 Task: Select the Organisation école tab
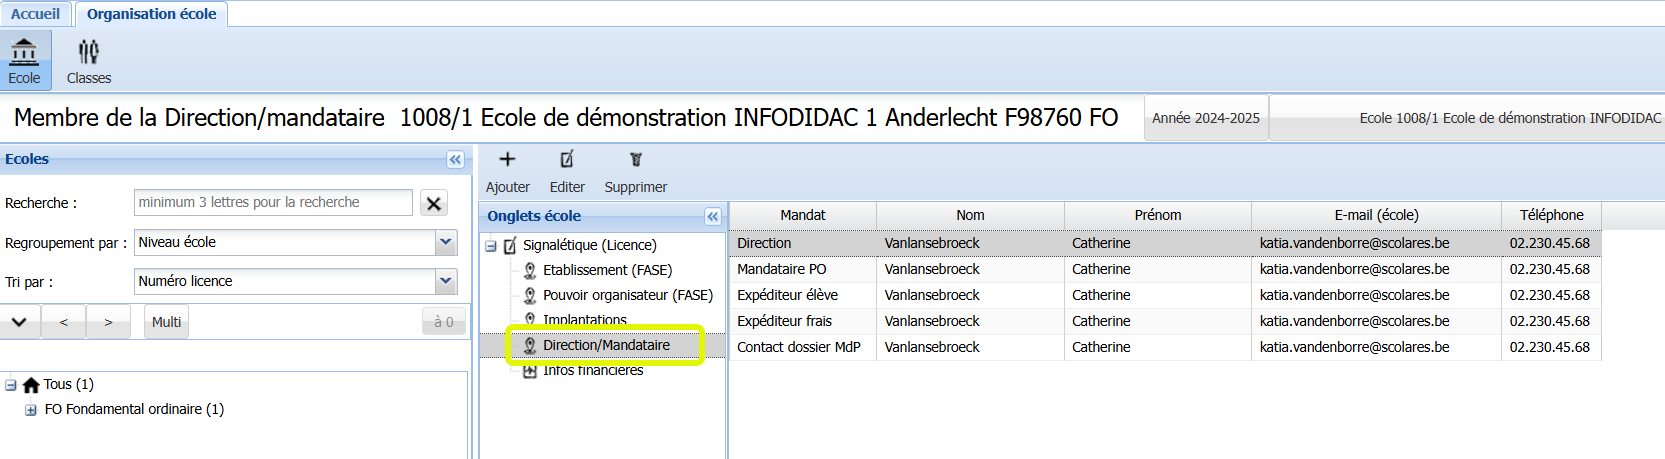coord(151,14)
